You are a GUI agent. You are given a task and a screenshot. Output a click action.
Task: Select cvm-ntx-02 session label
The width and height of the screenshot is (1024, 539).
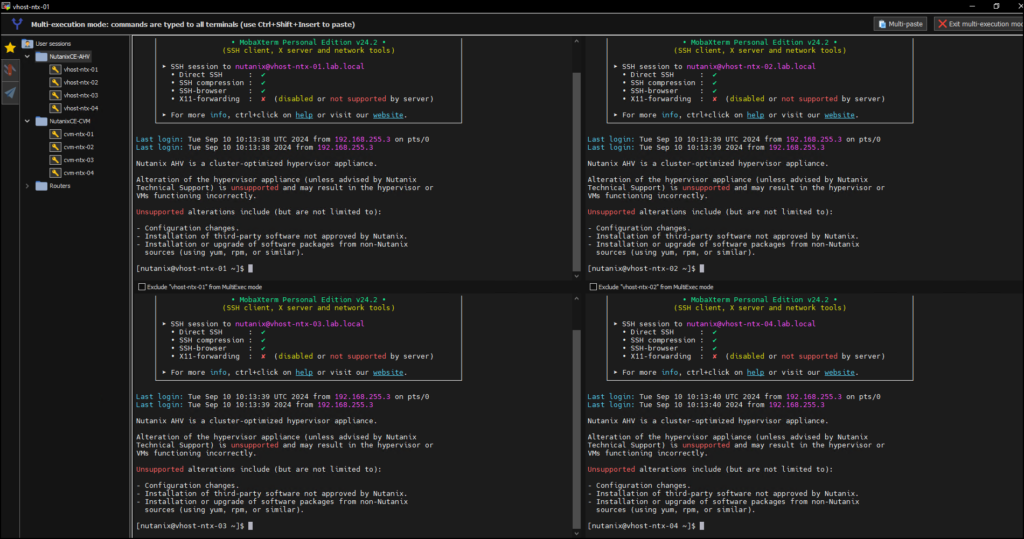pyautogui.click(x=79, y=147)
